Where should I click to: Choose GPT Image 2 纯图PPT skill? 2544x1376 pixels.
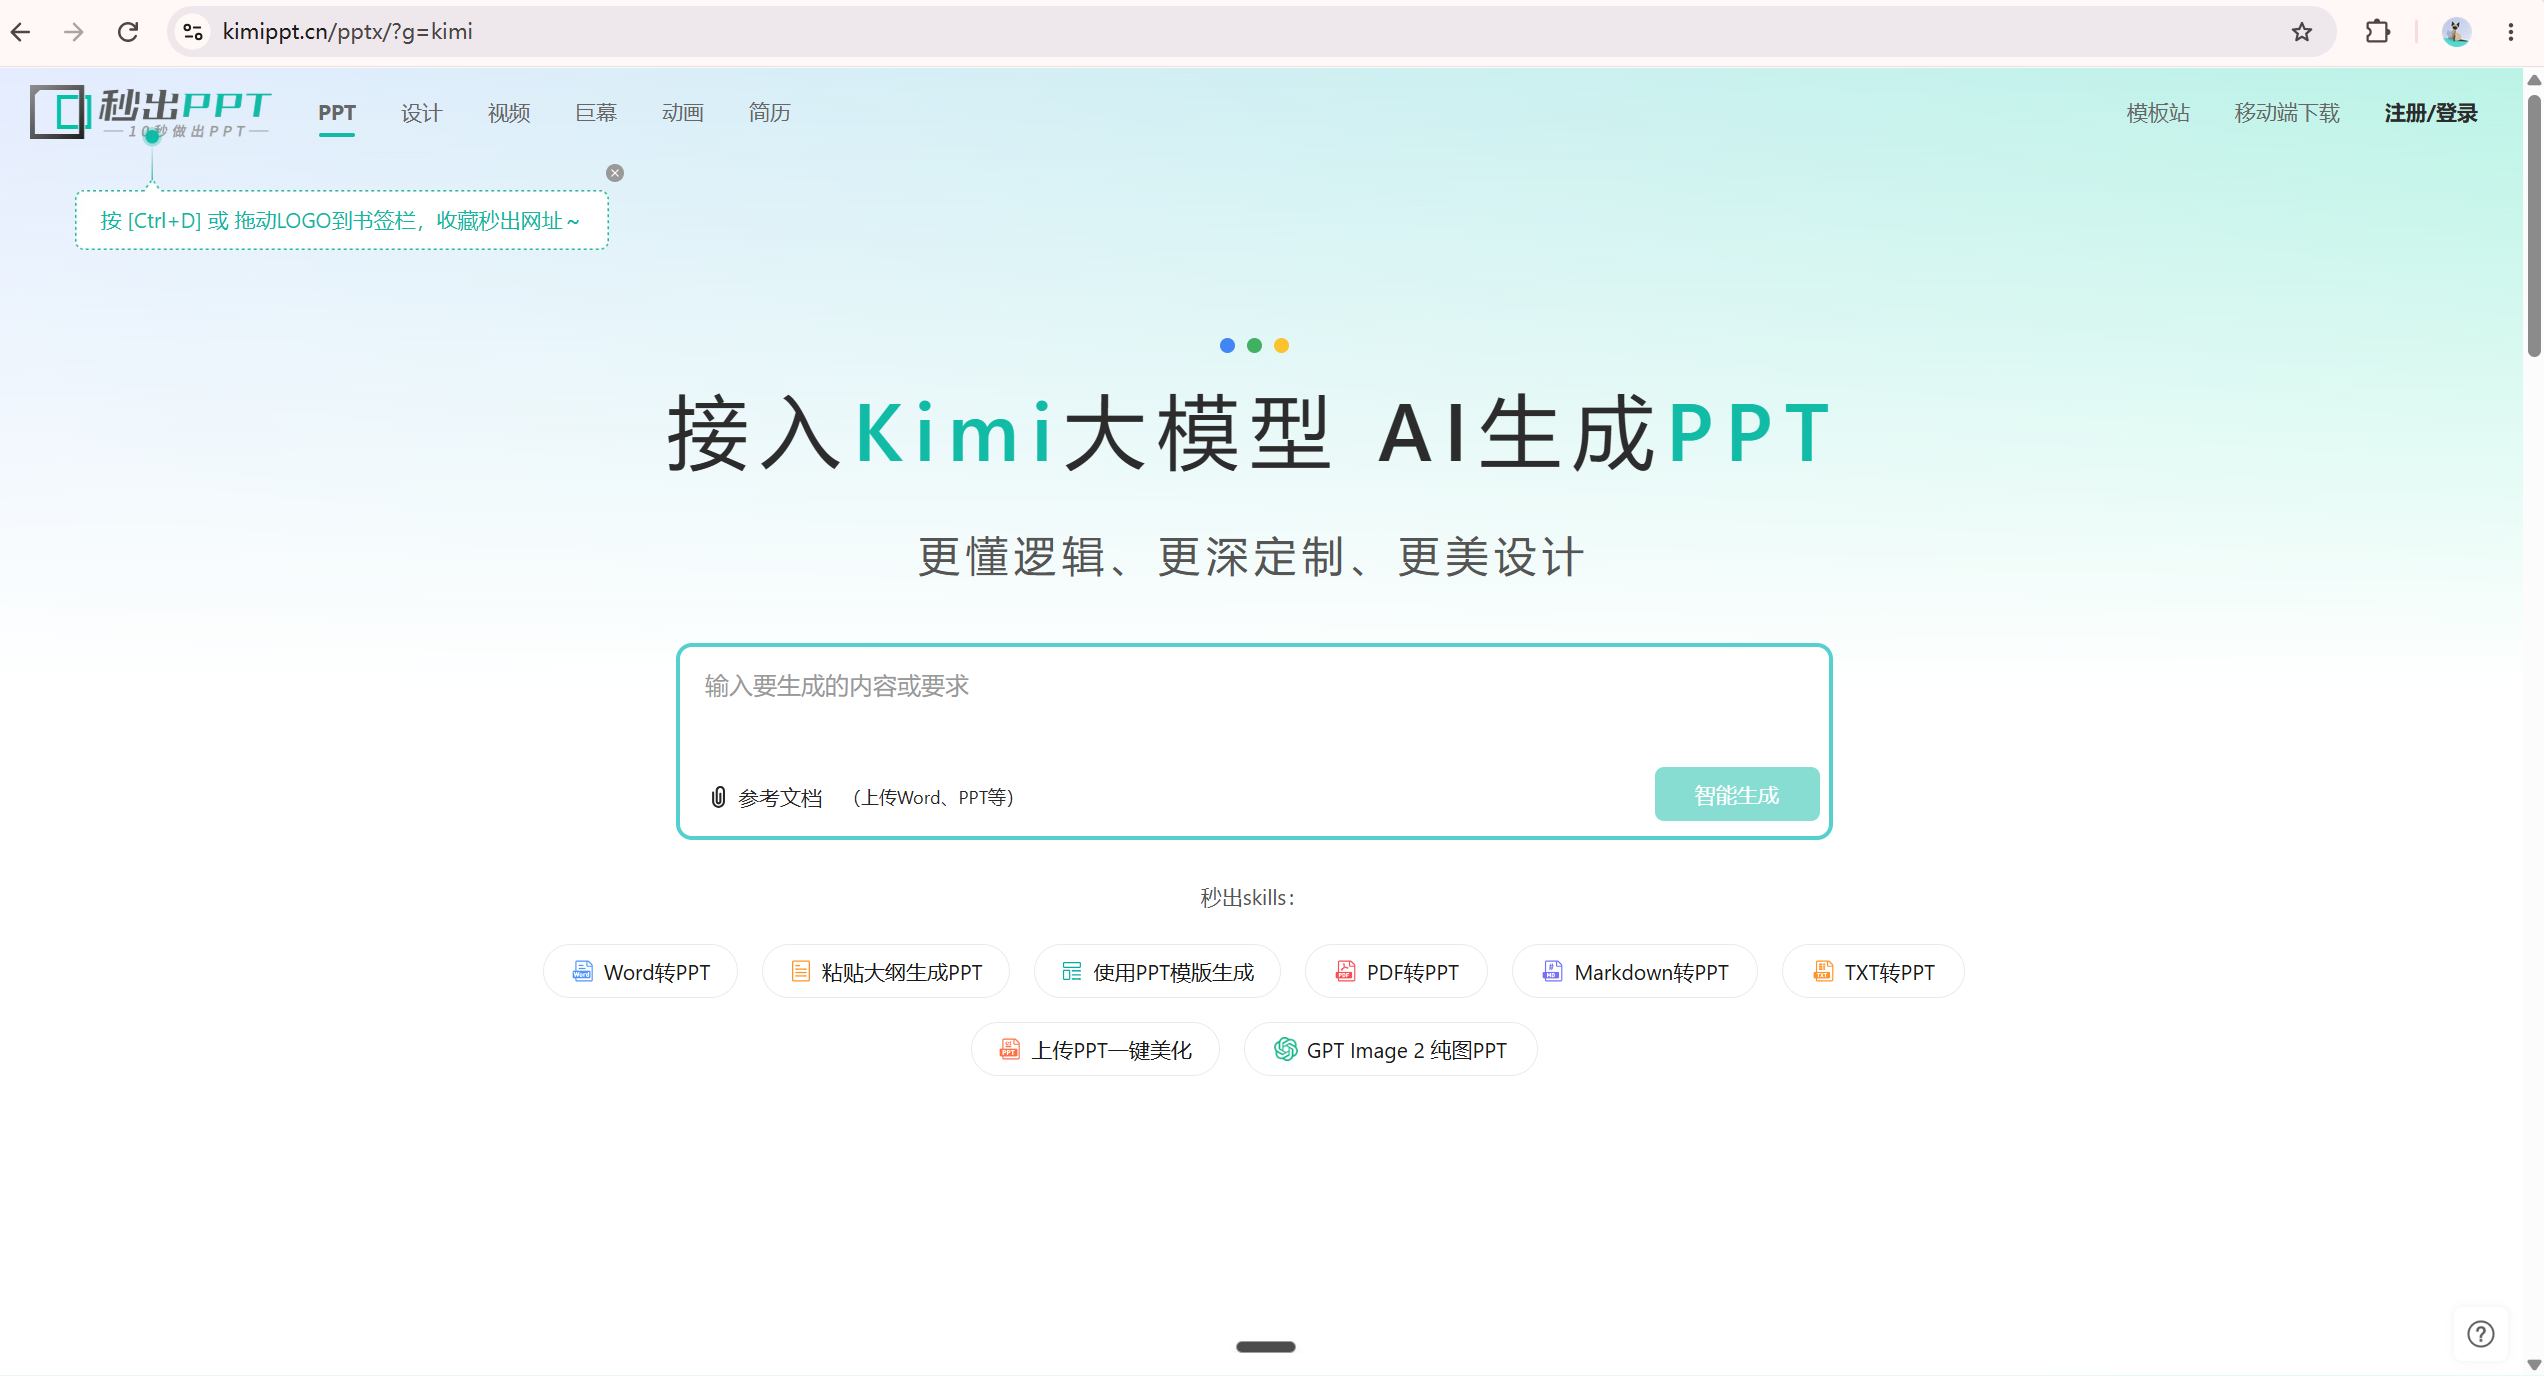coord(1390,1050)
